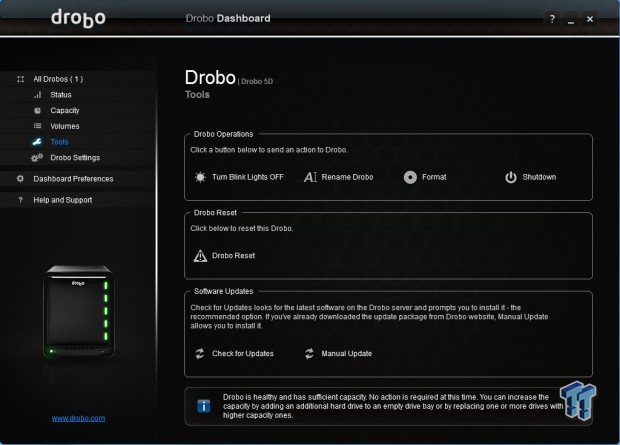The image size is (620, 445).
Task: Click the 'Drobo 5D' model text
Action: pyautogui.click(x=257, y=81)
